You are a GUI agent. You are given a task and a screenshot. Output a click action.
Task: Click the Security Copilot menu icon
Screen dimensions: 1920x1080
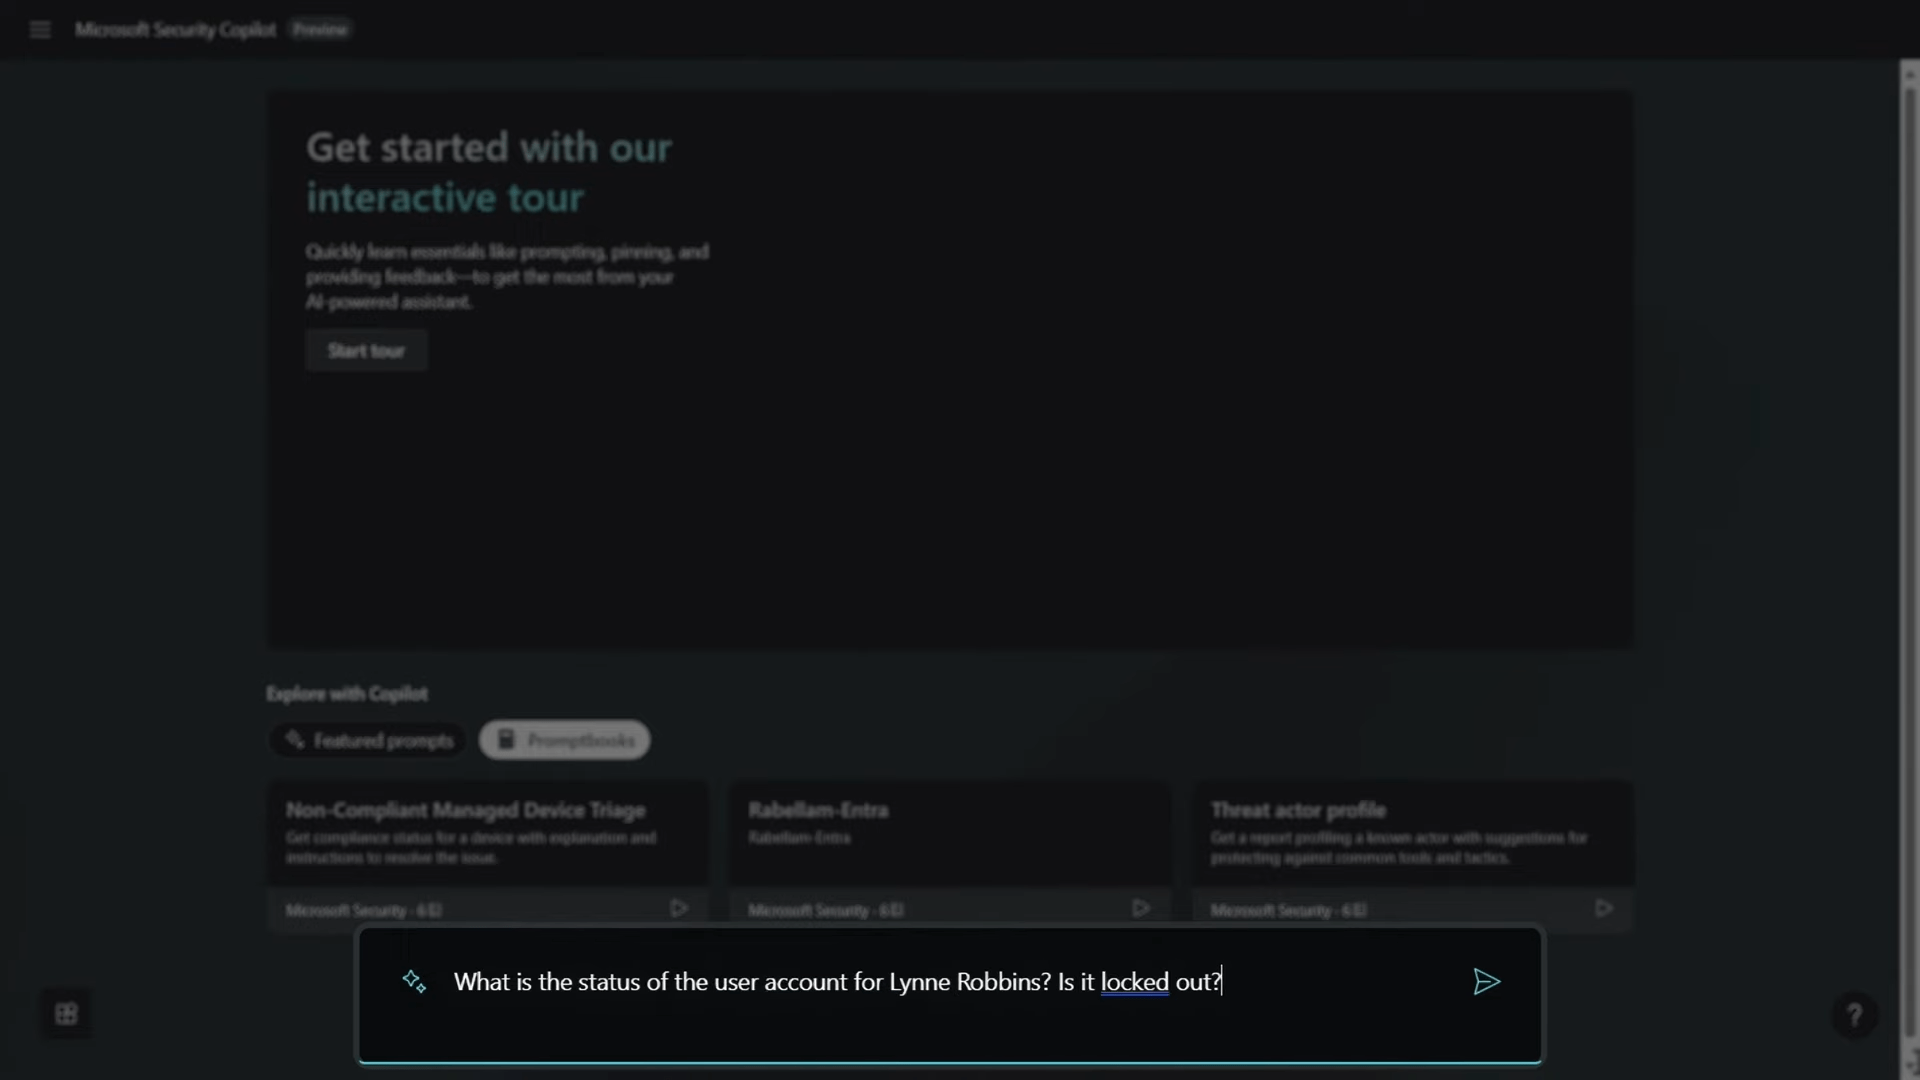click(x=40, y=29)
